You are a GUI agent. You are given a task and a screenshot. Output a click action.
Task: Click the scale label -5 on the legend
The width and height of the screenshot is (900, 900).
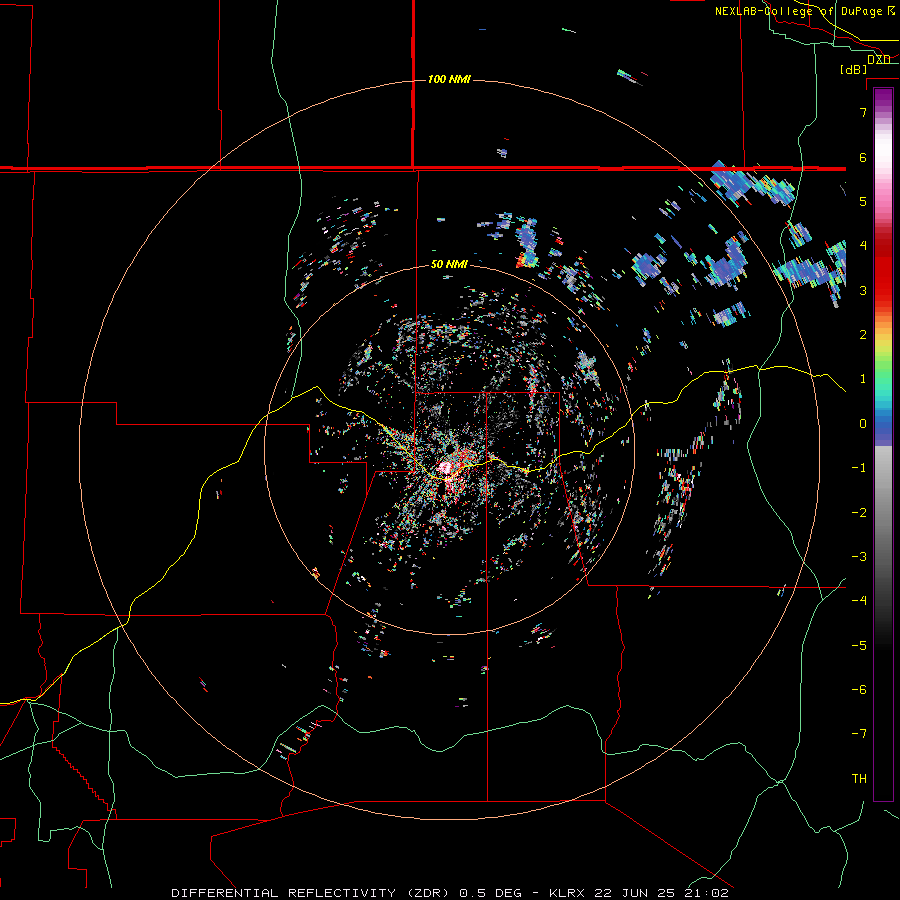859,645
